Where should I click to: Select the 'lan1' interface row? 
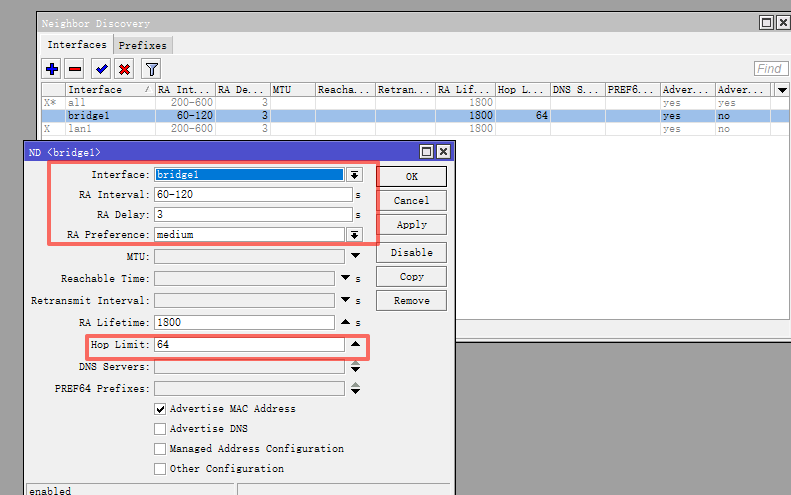[415, 129]
